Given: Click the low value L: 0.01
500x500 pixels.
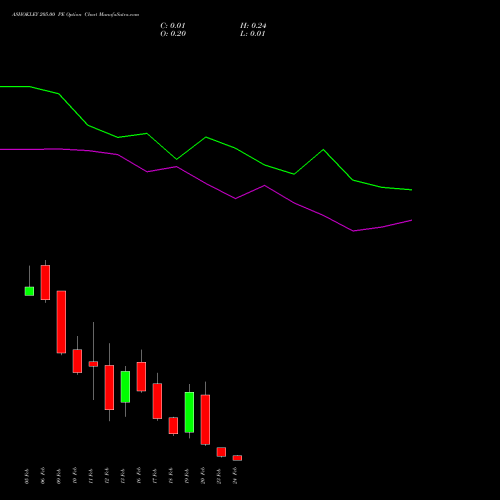Looking at the screenshot, I should tap(252, 34).
